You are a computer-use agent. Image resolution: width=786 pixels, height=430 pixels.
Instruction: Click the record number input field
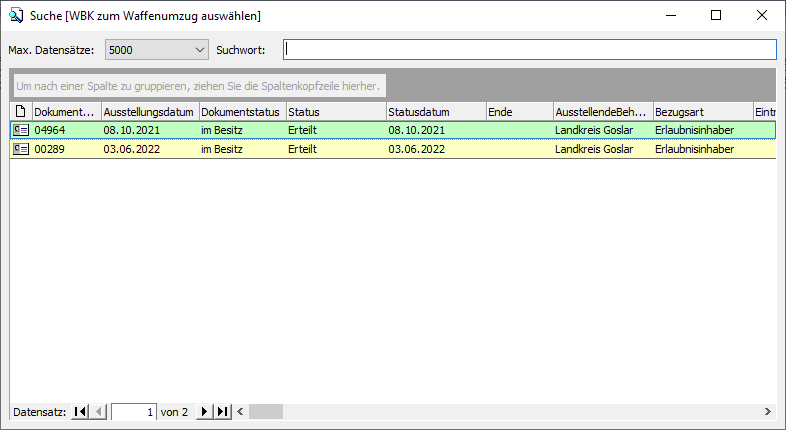[134, 411]
